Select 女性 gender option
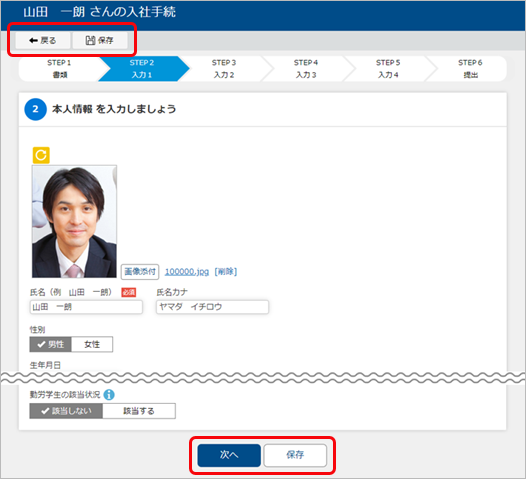This screenshot has height=479, width=526. (92, 344)
